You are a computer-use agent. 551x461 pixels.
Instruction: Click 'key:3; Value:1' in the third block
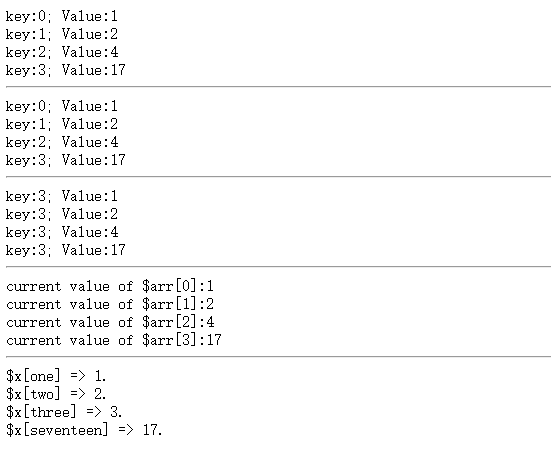pyautogui.click(x=62, y=196)
